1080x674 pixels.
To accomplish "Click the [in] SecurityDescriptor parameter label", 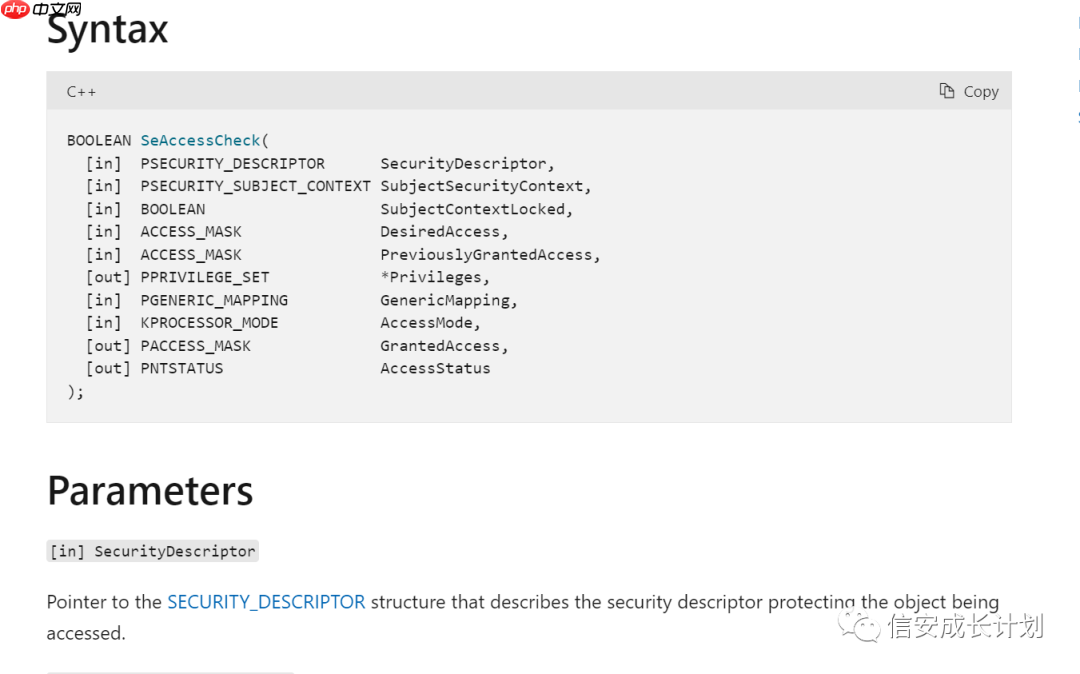I will click(x=152, y=551).
